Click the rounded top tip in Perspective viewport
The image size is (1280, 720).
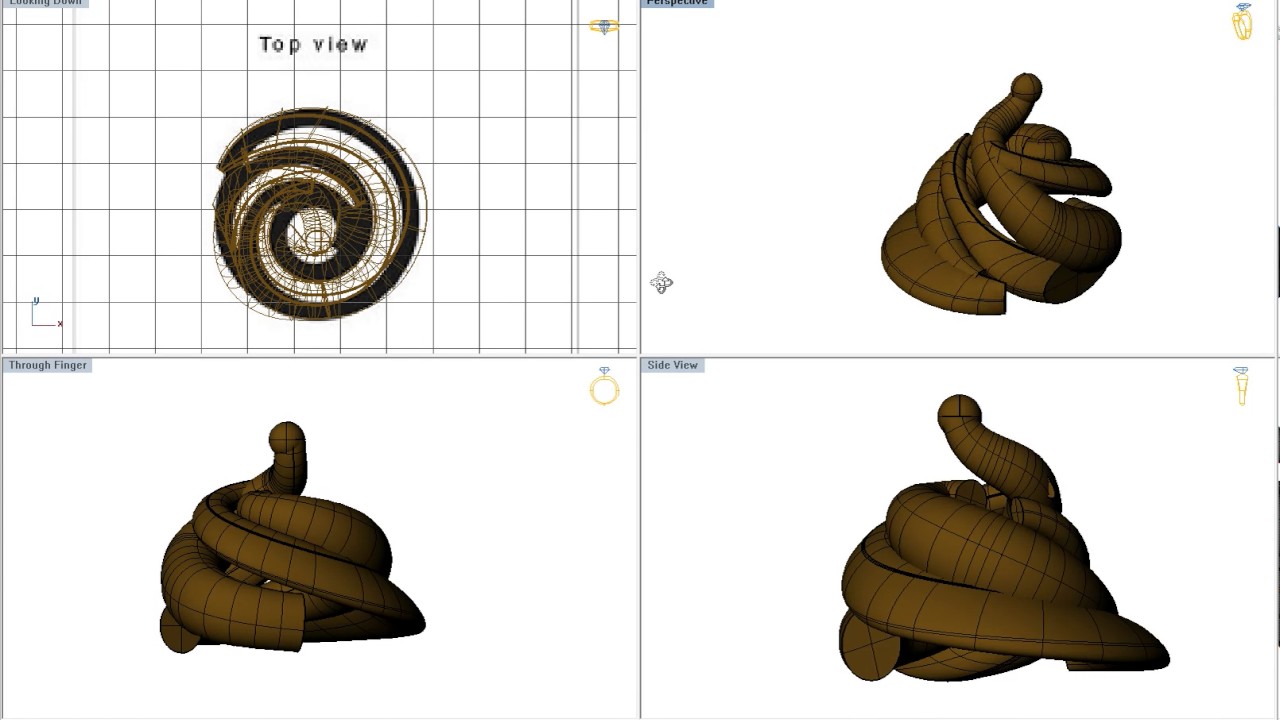(x=1026, y=87)
